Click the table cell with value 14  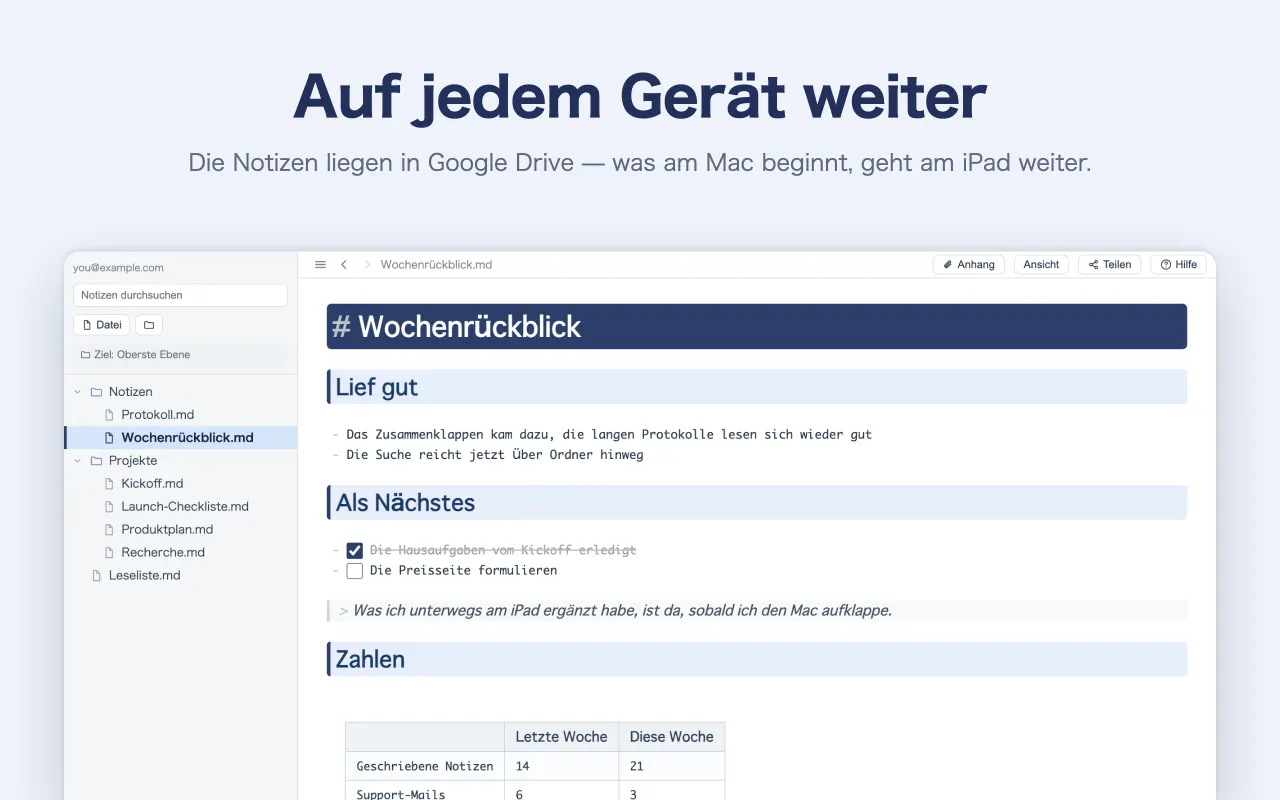(x=561, y=766)
